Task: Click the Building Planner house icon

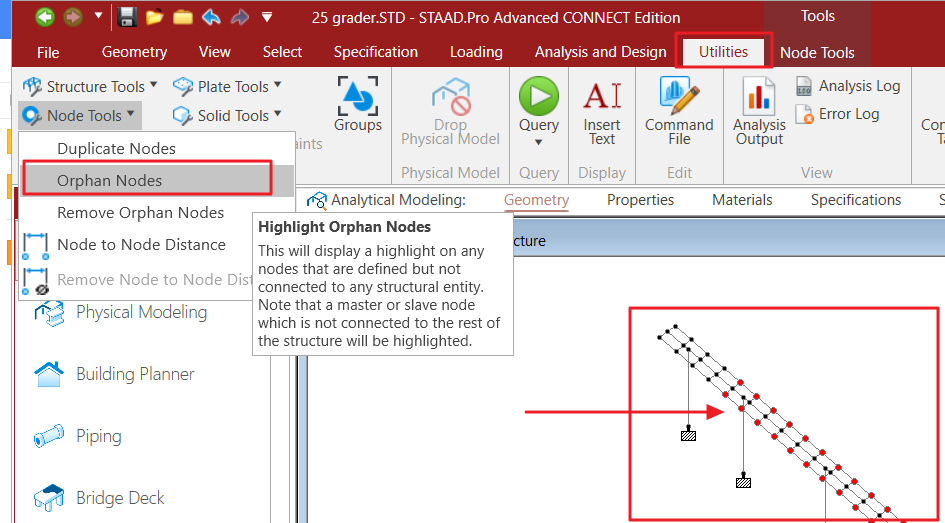Action: click(49, 374)
